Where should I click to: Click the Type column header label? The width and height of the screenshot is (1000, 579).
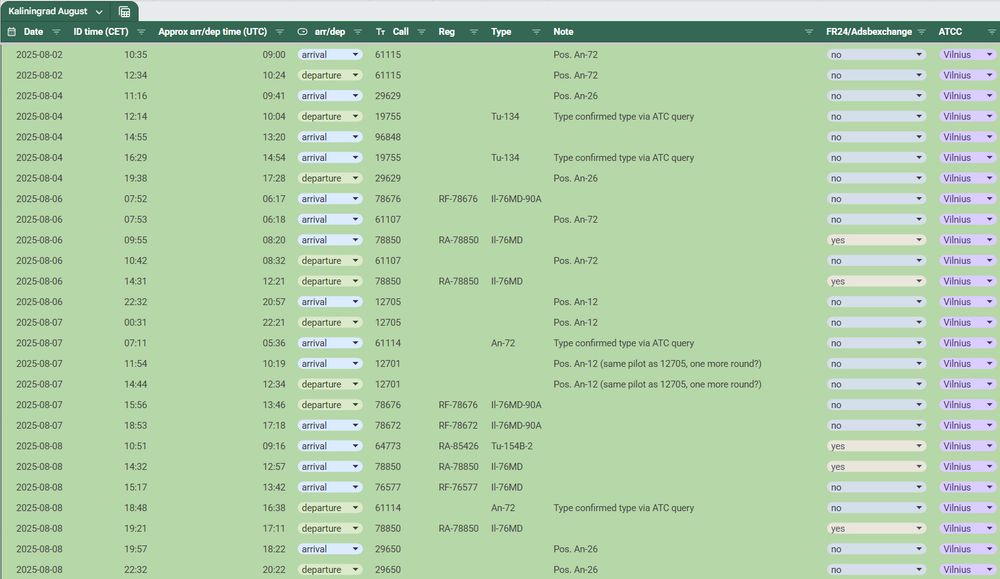click(x=501, y=32)
